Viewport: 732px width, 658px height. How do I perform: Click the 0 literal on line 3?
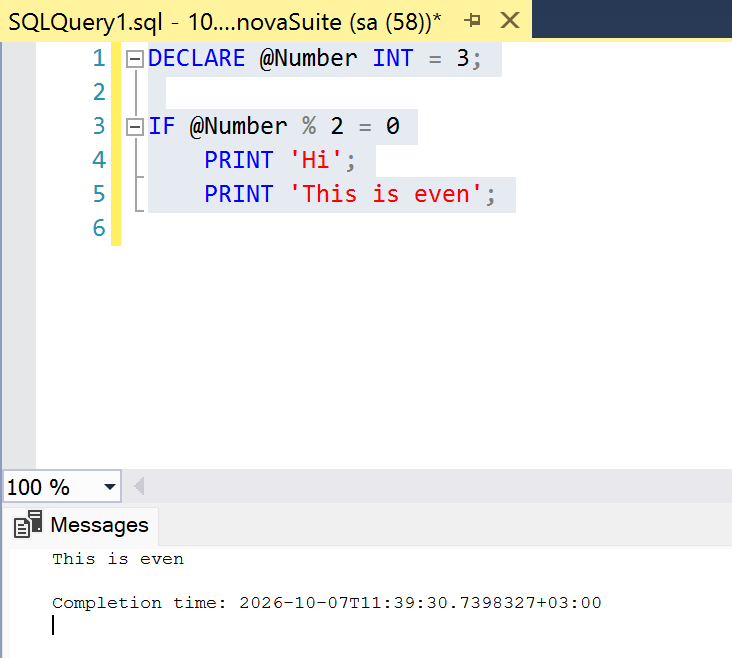pyautogui.click(x=393, y=126)
